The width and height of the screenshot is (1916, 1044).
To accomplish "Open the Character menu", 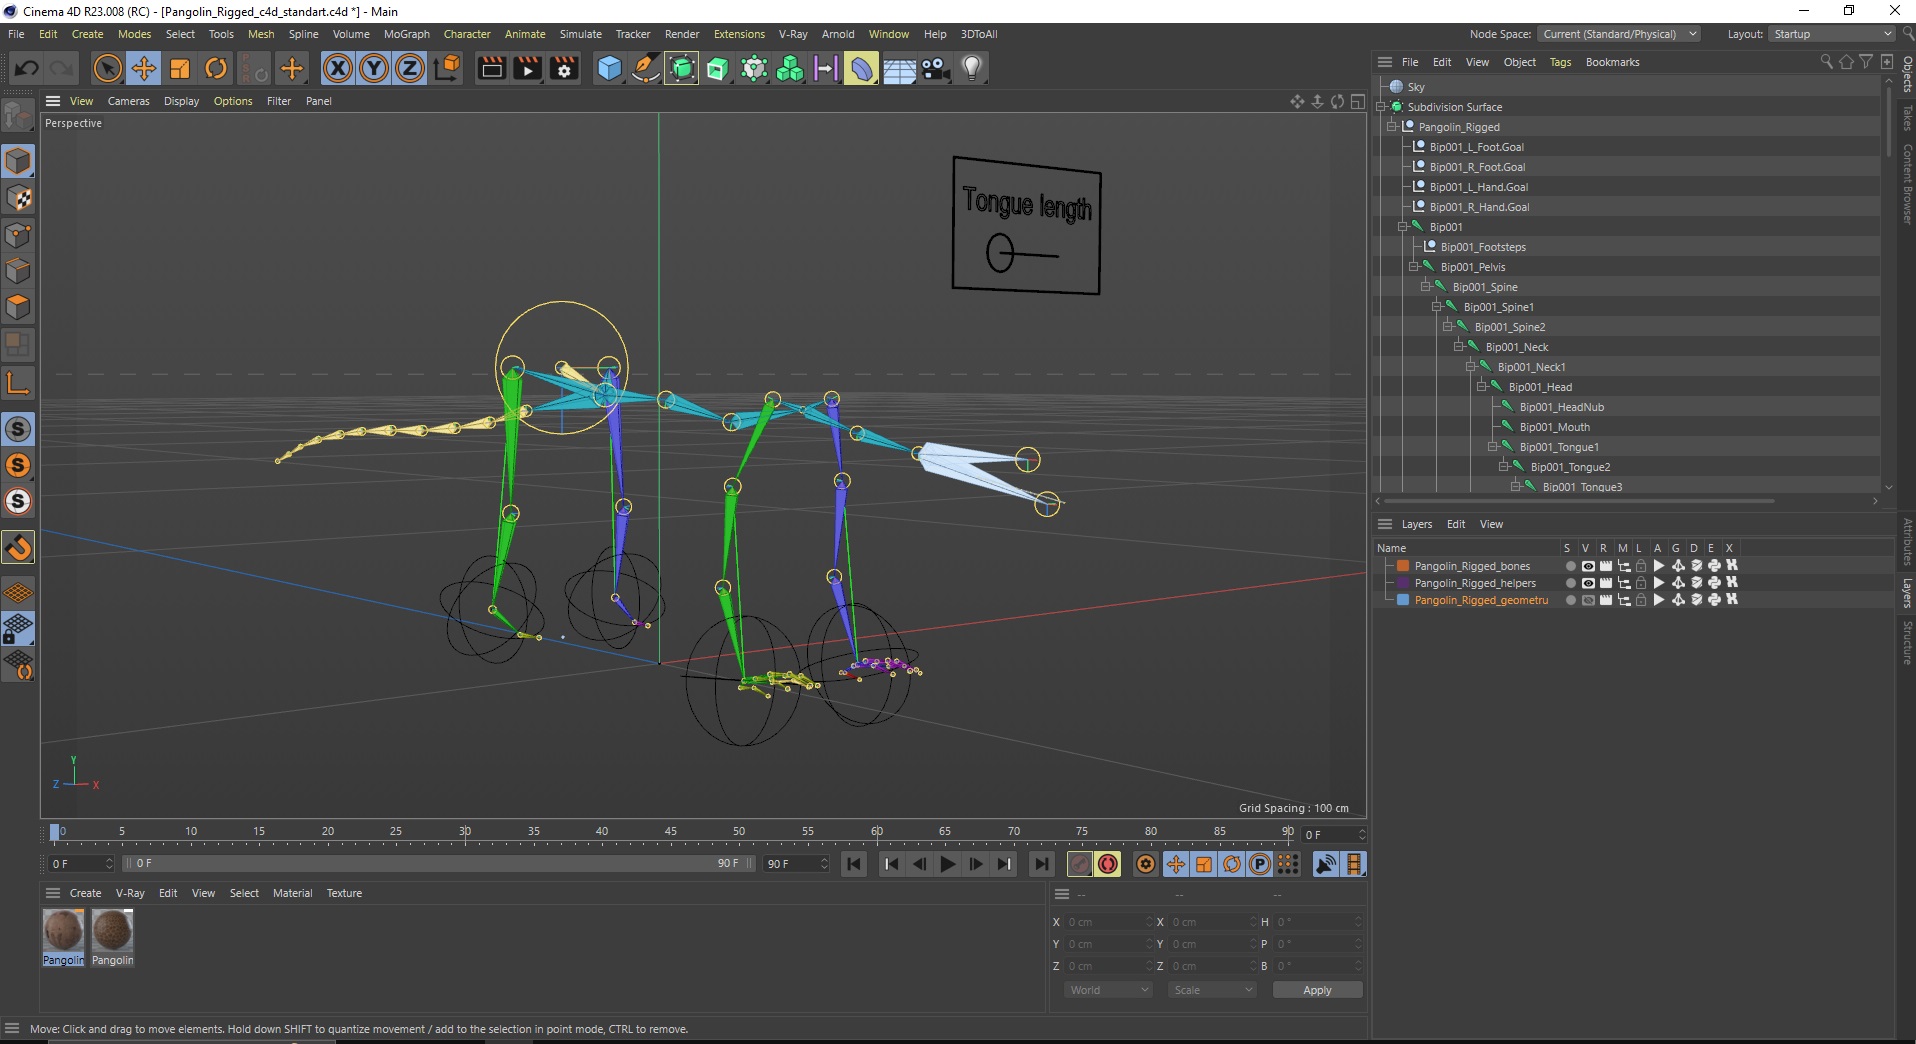I will coord(467,34).
